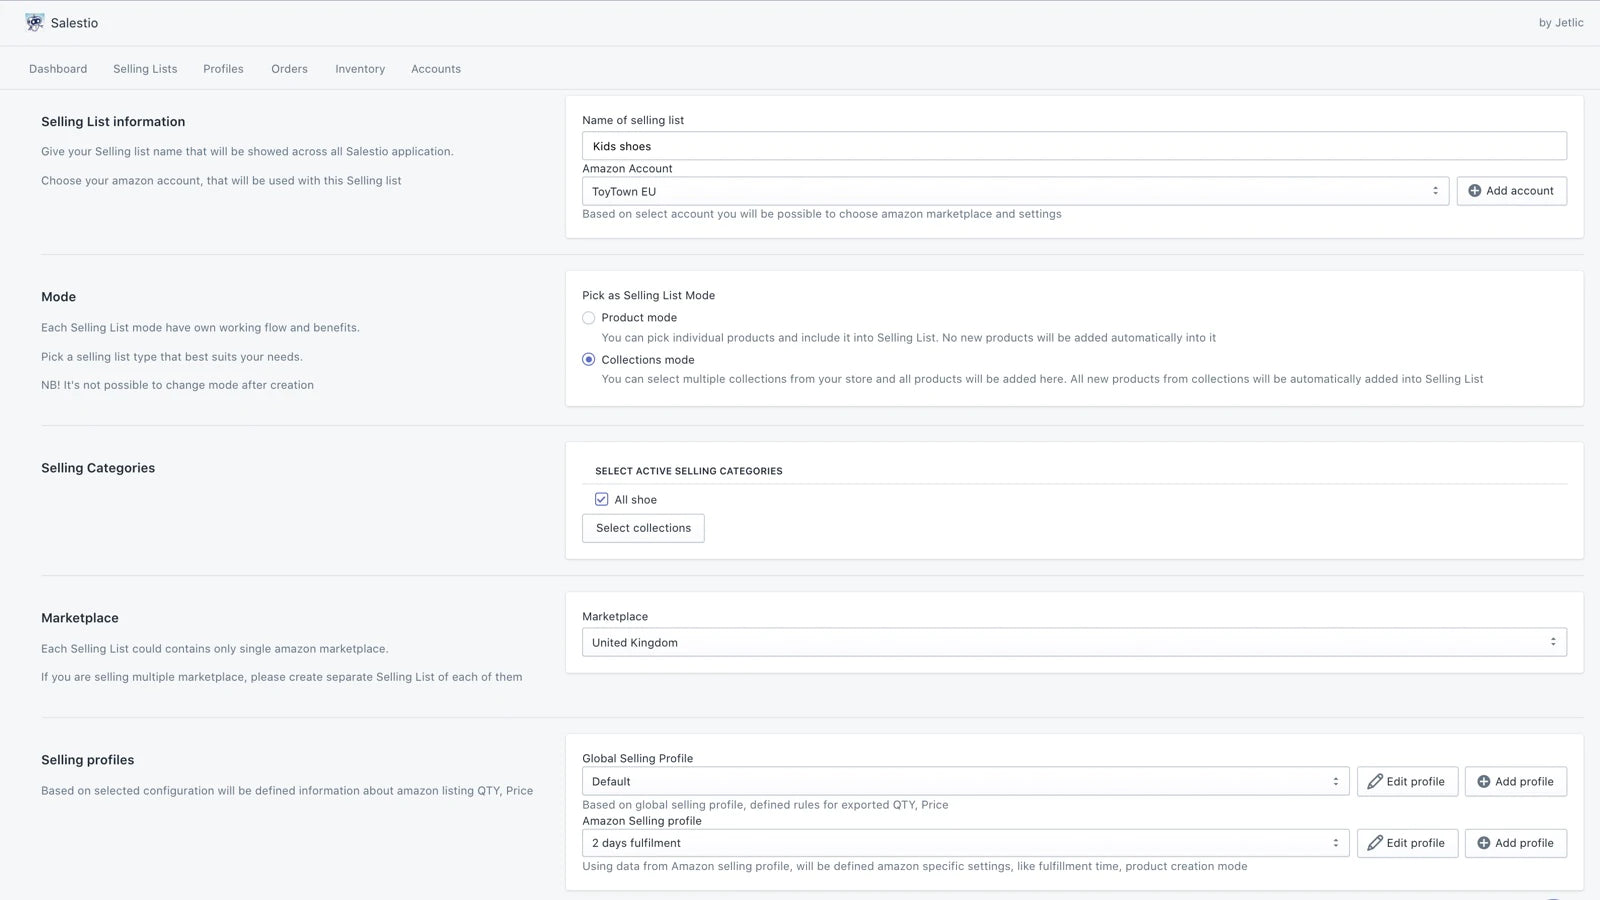
Task: Click the plus icon on global Add profile button
Action: [x=1483, y=781]
